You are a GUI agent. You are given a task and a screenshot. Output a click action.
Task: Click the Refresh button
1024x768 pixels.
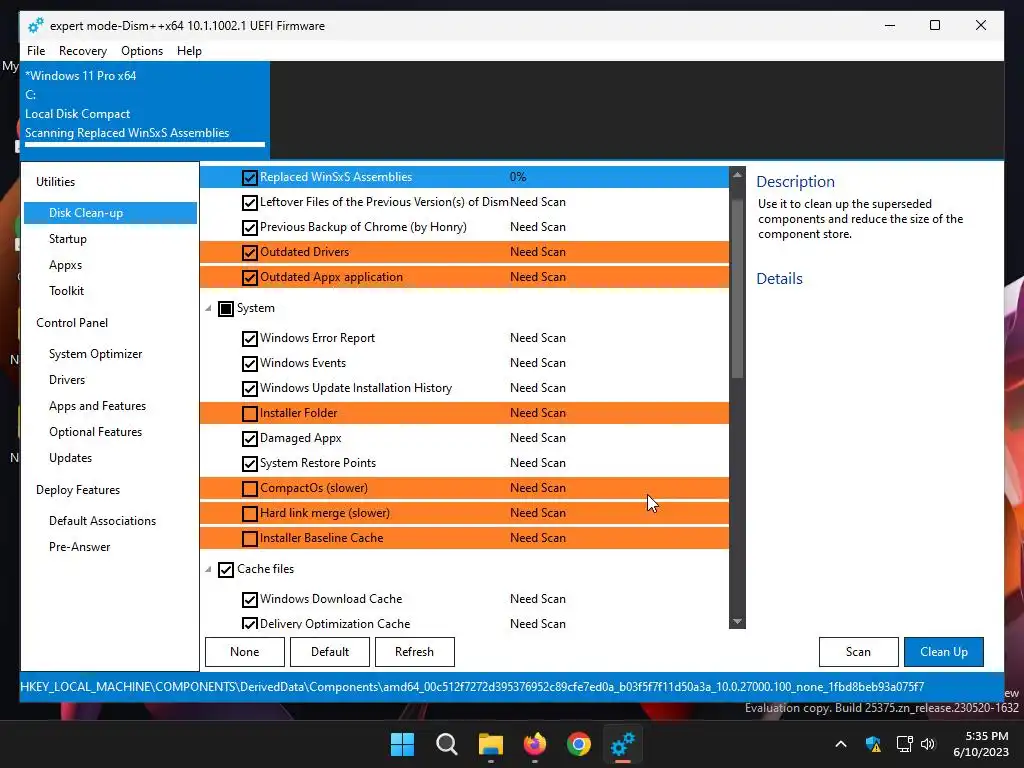point(415,652)
